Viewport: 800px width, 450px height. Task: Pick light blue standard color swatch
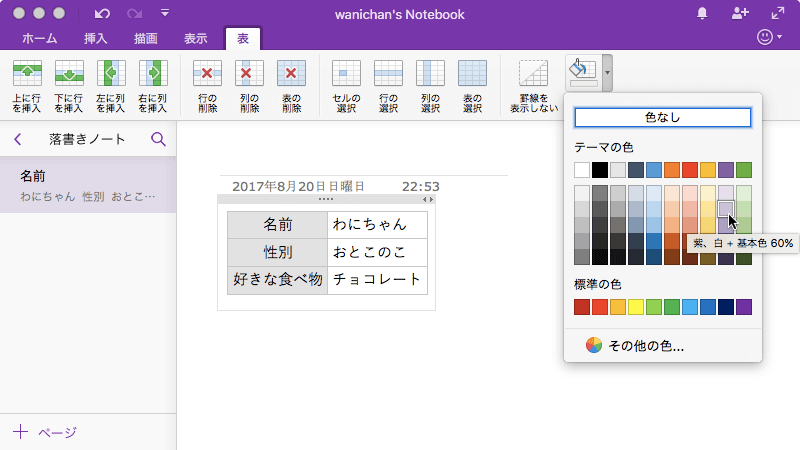pyautogui.click(x=690, y=307)
